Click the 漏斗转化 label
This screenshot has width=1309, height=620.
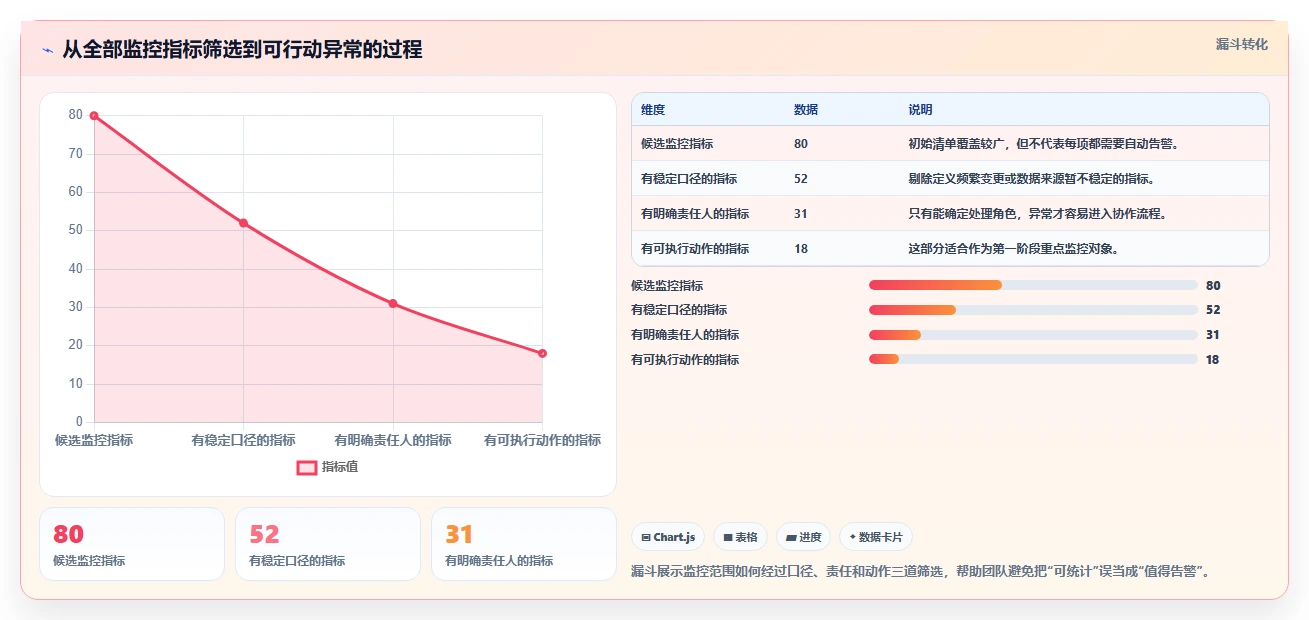click(x=1242, y=44)
